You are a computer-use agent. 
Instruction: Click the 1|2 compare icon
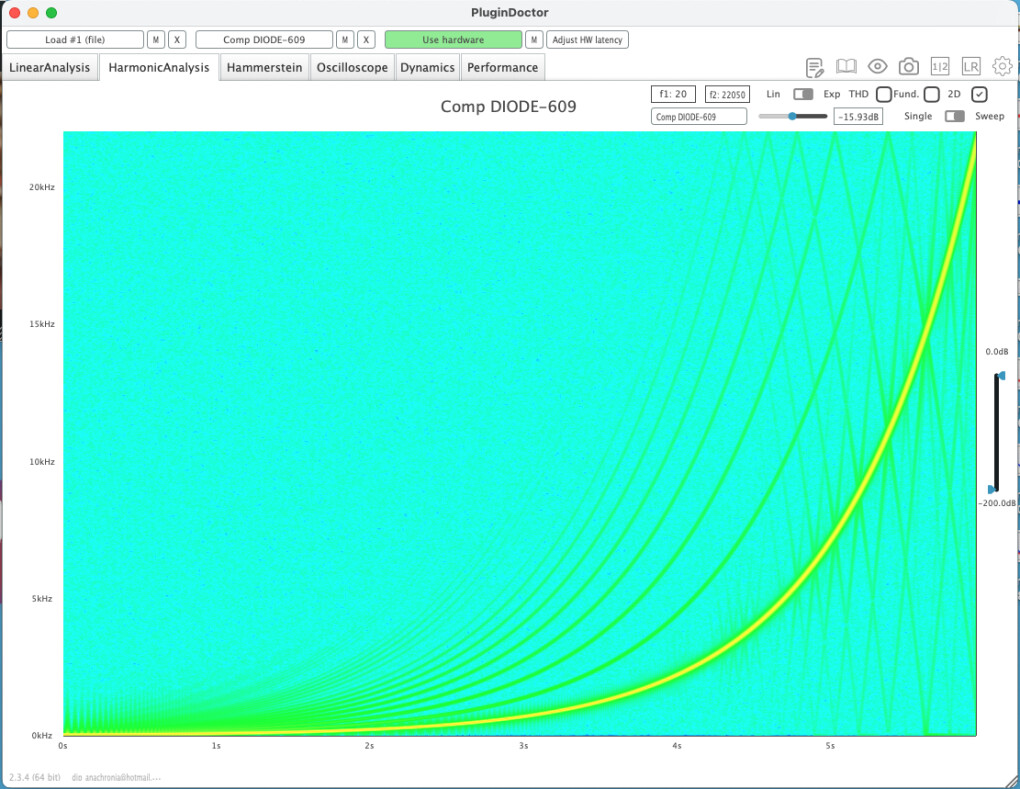coord(939,67)
